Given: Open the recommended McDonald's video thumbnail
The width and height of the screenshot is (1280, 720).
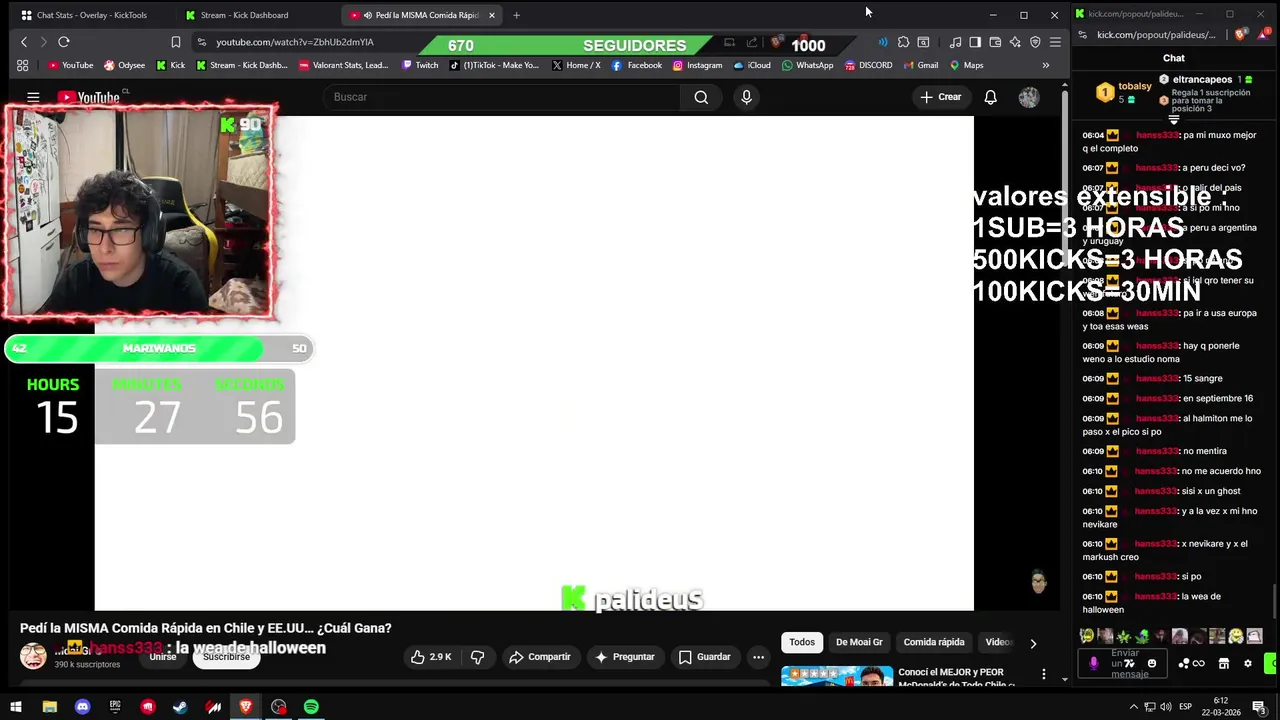Looking at the screenshot, I should click(x=837, y=676).
